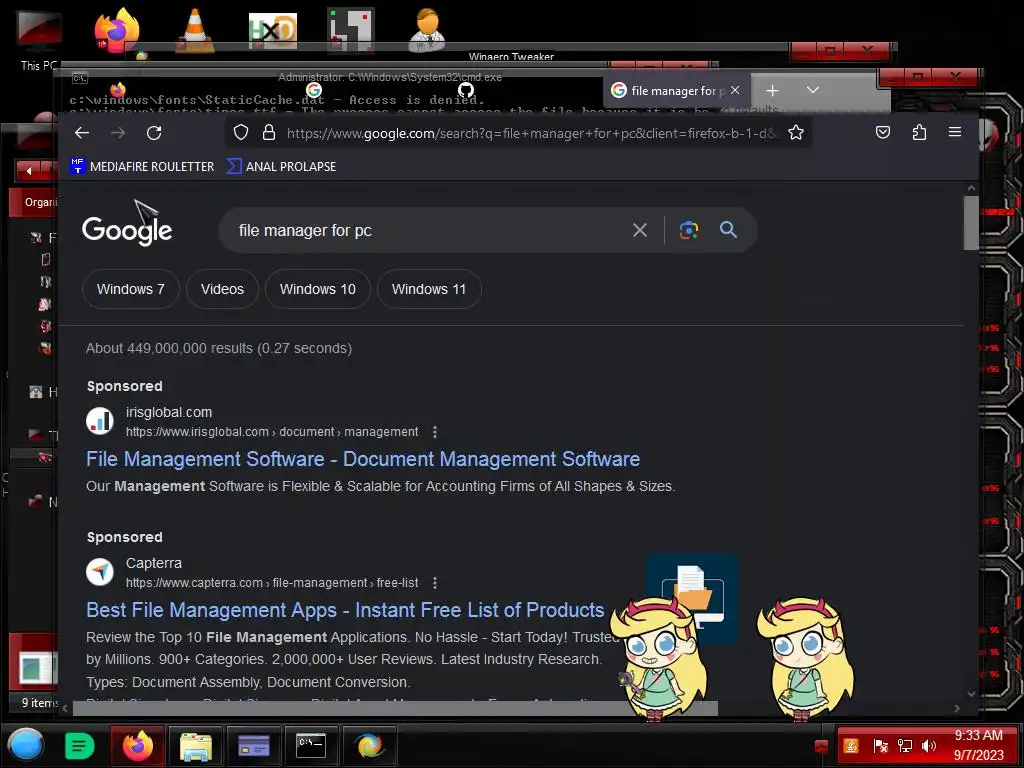The height and width of the screenshot is (768, 1024).
Task: Open options menu for irisglobal.com ad
Action: 435,432
